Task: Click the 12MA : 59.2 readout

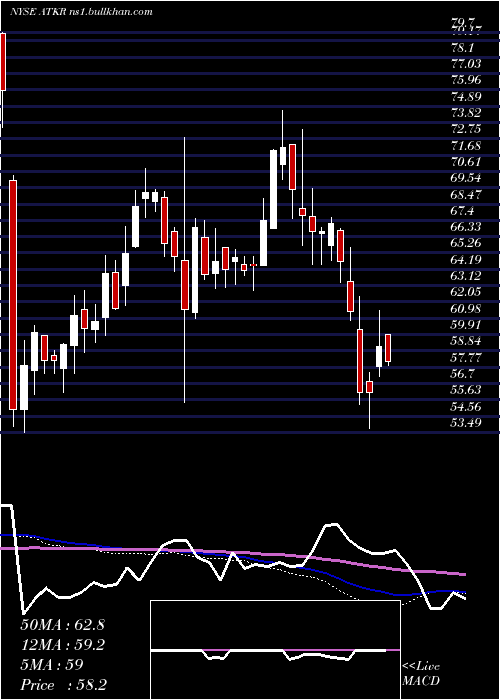Action: point(62,645)
